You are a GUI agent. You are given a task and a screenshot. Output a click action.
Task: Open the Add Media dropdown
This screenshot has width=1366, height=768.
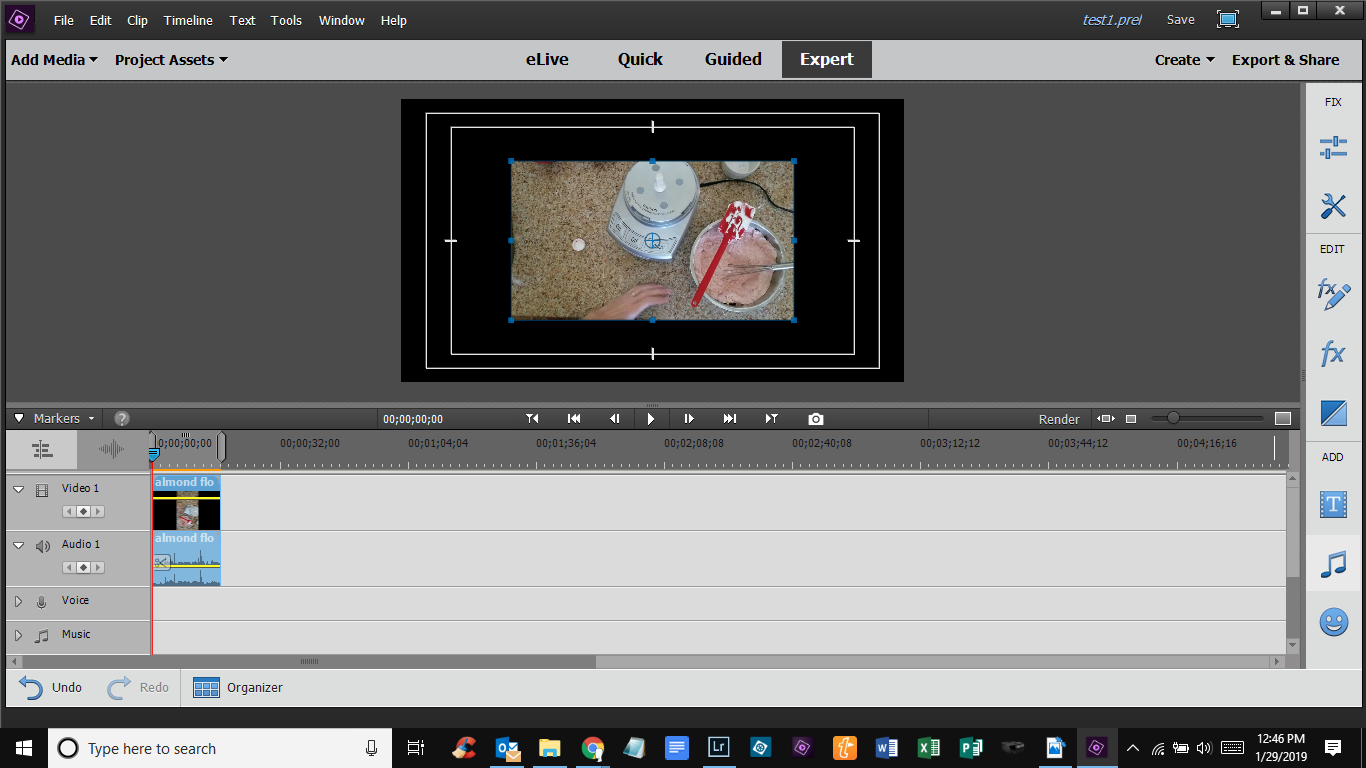54,60
